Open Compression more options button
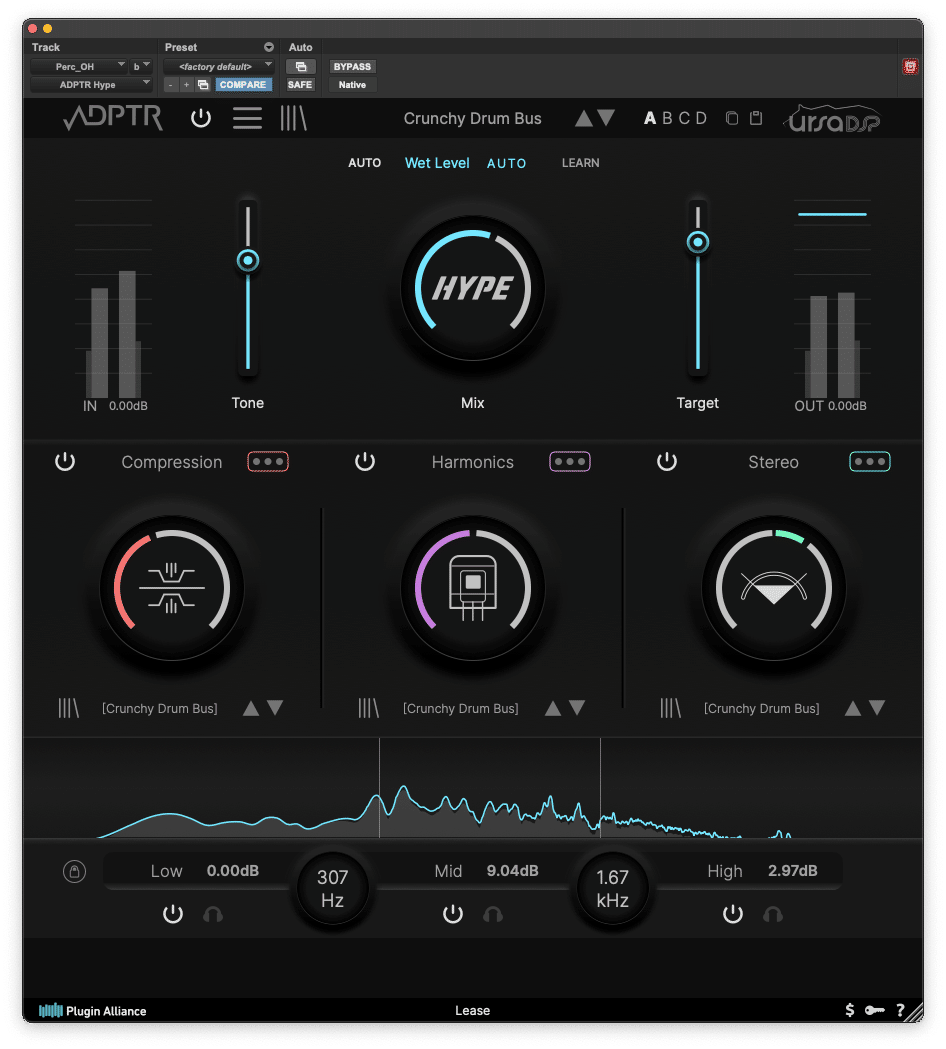This screenshot has width=946, height=1049. point(268,462)
